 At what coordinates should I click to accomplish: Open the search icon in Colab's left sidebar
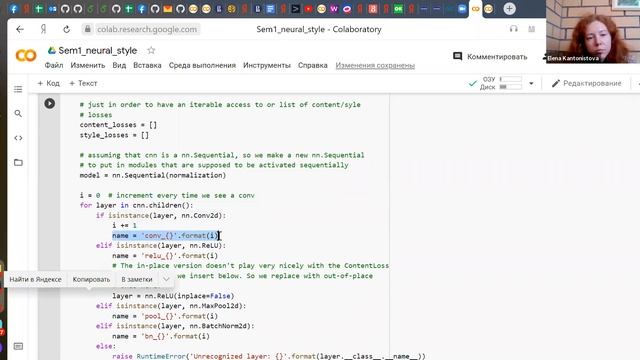click(18, 113)
